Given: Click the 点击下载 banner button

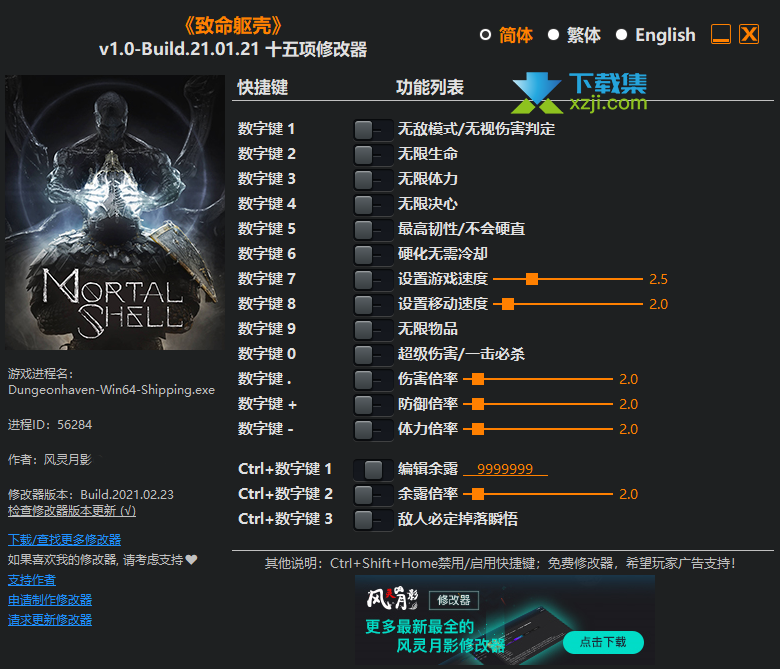Looking at the screenshot, I should [603, 642].
